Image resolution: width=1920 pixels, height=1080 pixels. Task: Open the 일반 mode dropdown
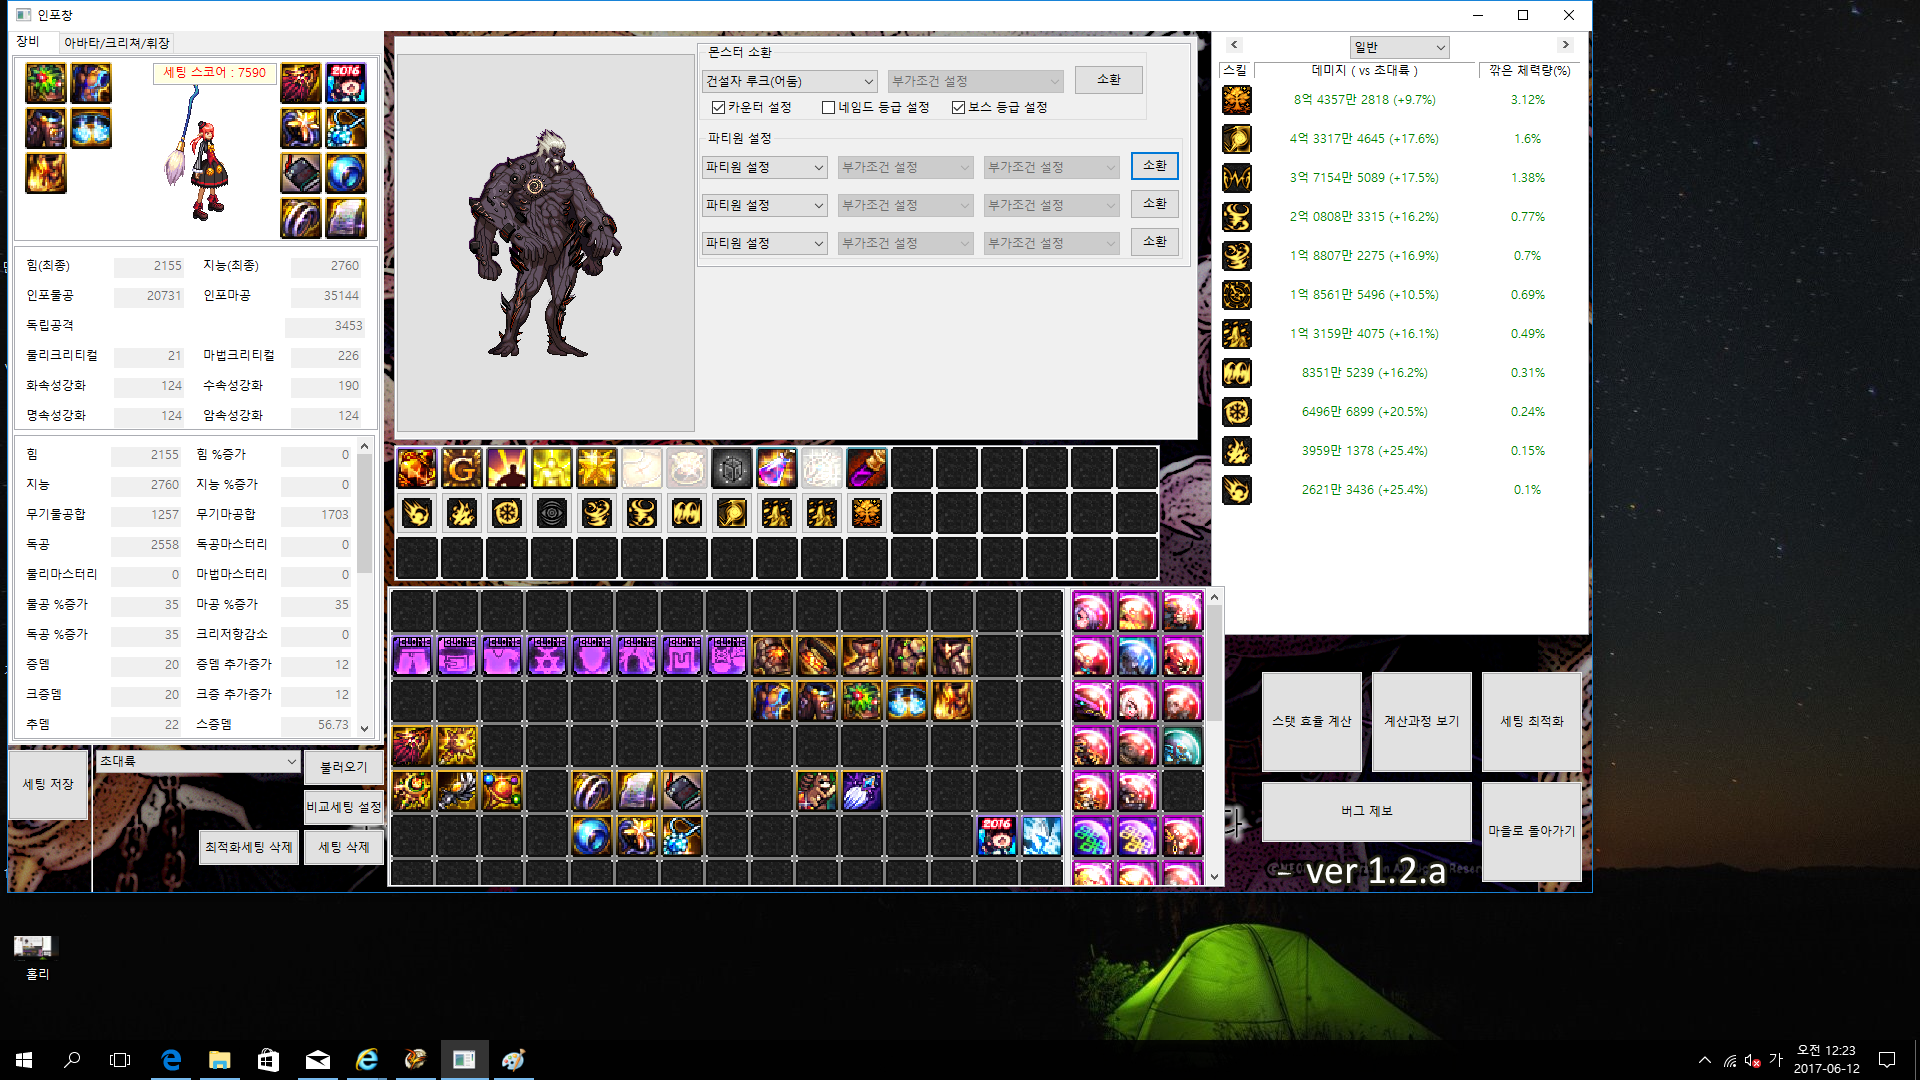(1399, 47)
